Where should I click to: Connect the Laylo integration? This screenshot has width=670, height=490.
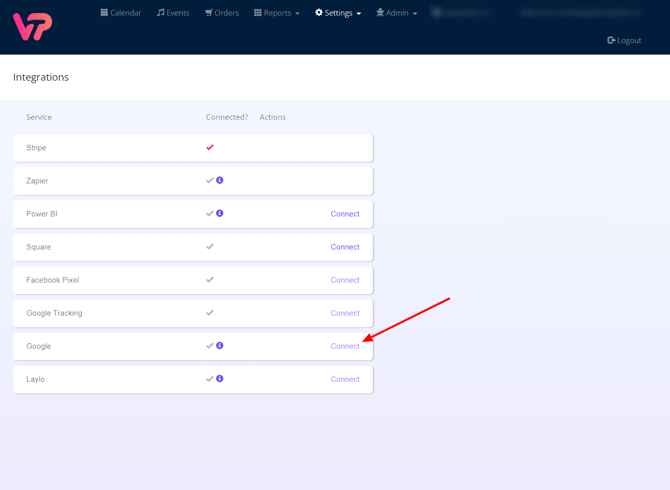(345, 379)
